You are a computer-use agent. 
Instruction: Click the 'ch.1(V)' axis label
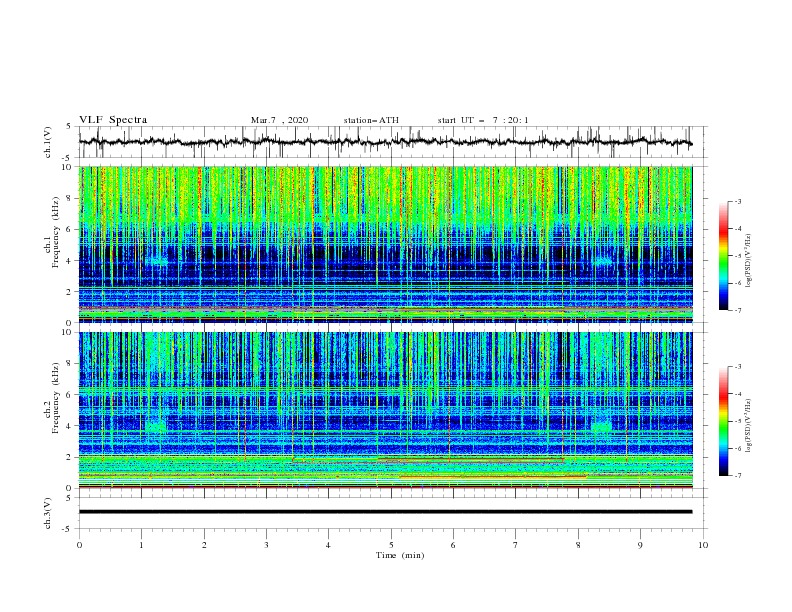pyautogui.click(x=48, y=142)
